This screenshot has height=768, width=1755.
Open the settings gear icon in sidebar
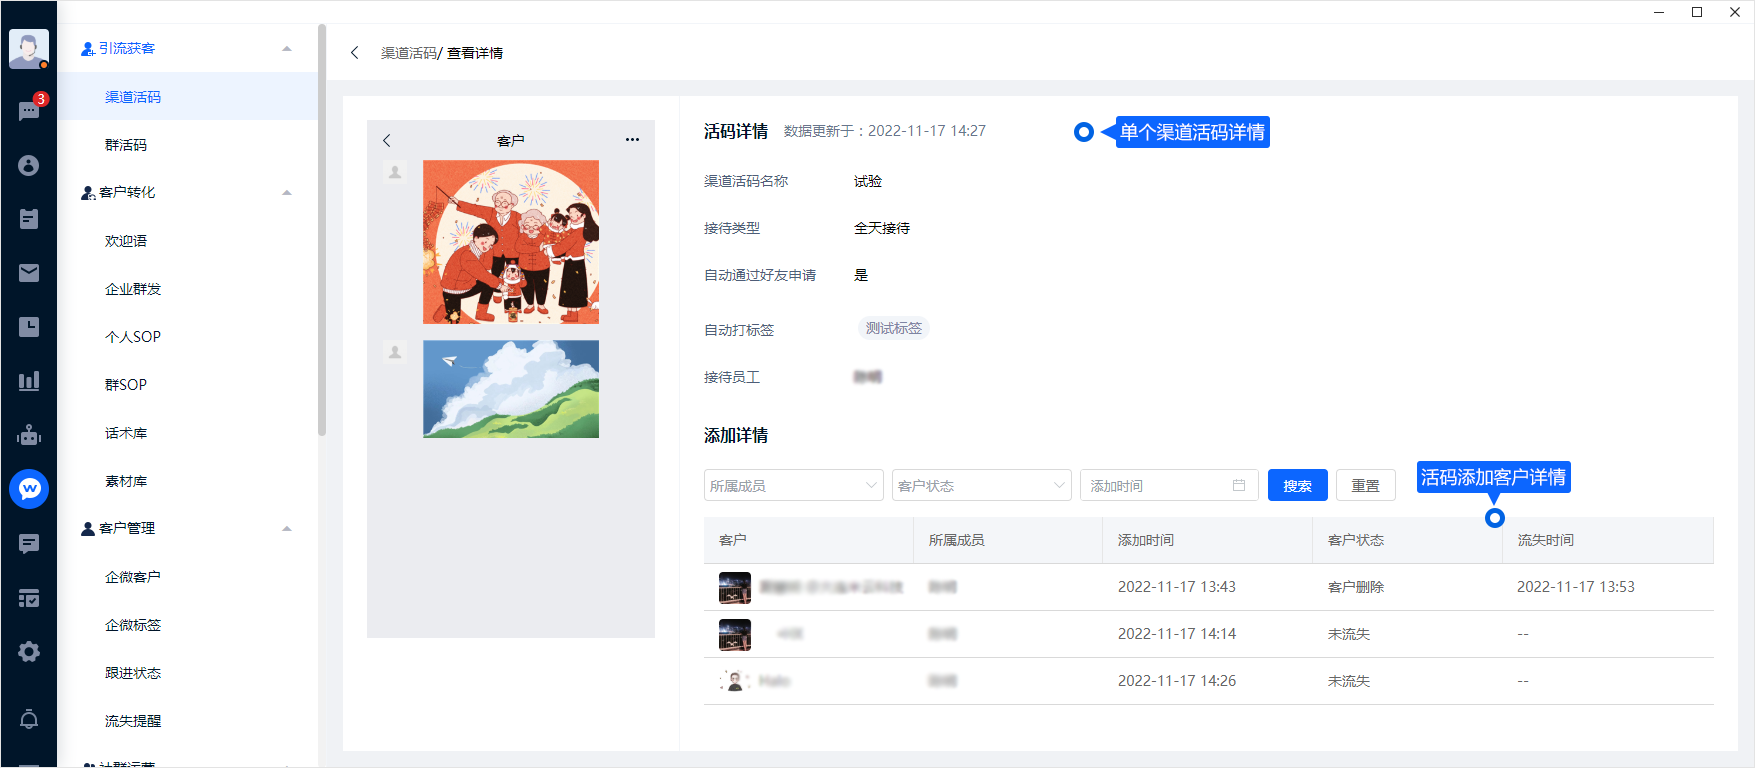point(29,652)
